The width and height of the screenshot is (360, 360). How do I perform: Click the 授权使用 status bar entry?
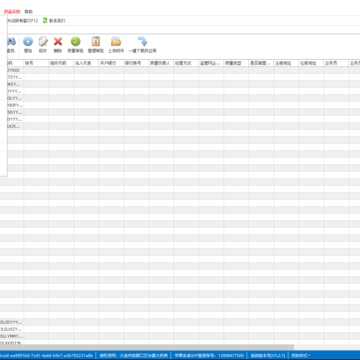(133, 356)
